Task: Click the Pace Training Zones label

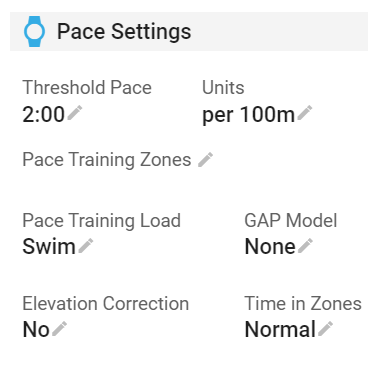Action: click(107, 159)
